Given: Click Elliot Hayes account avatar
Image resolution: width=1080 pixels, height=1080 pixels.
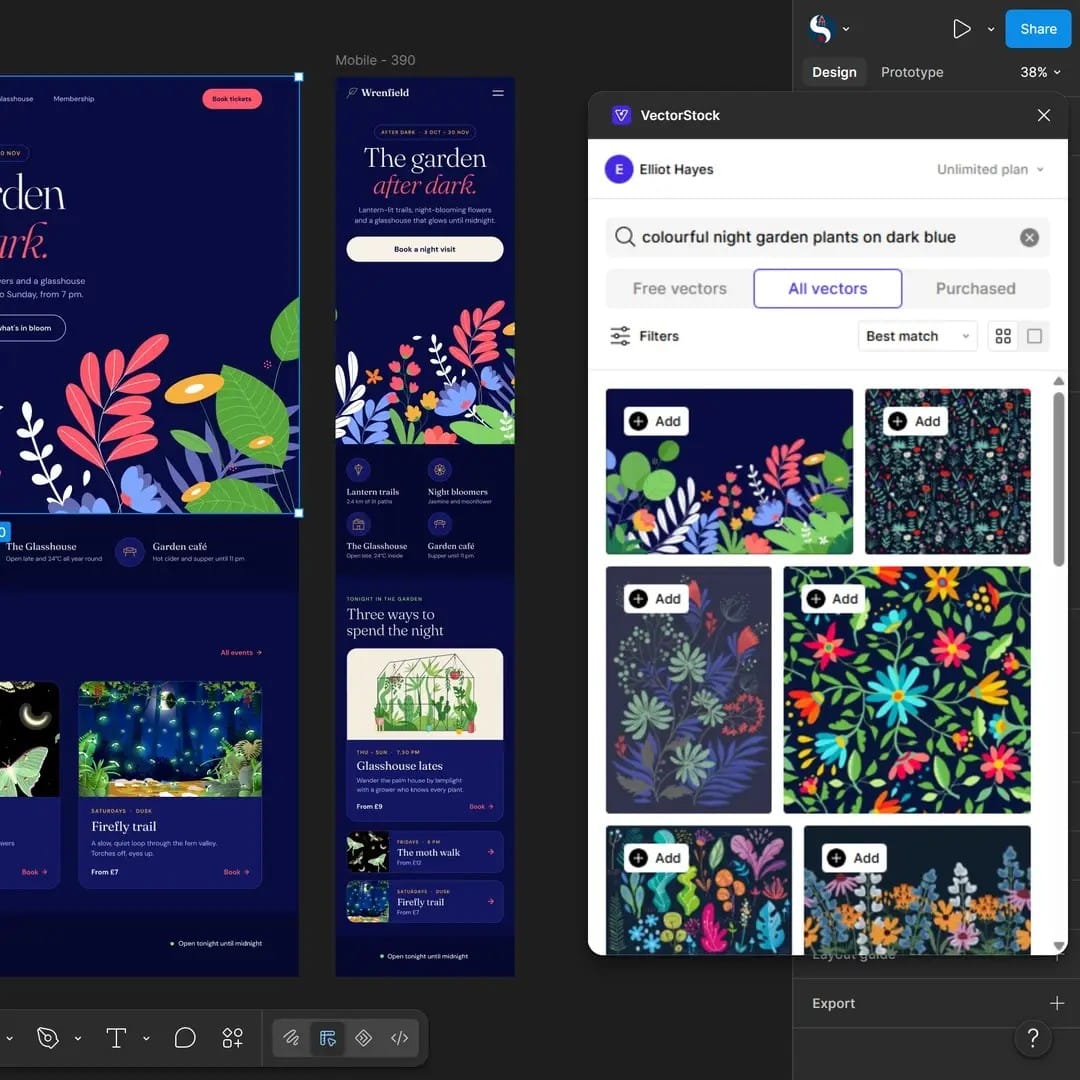Looking at the screenshot, I should point(619,169).
